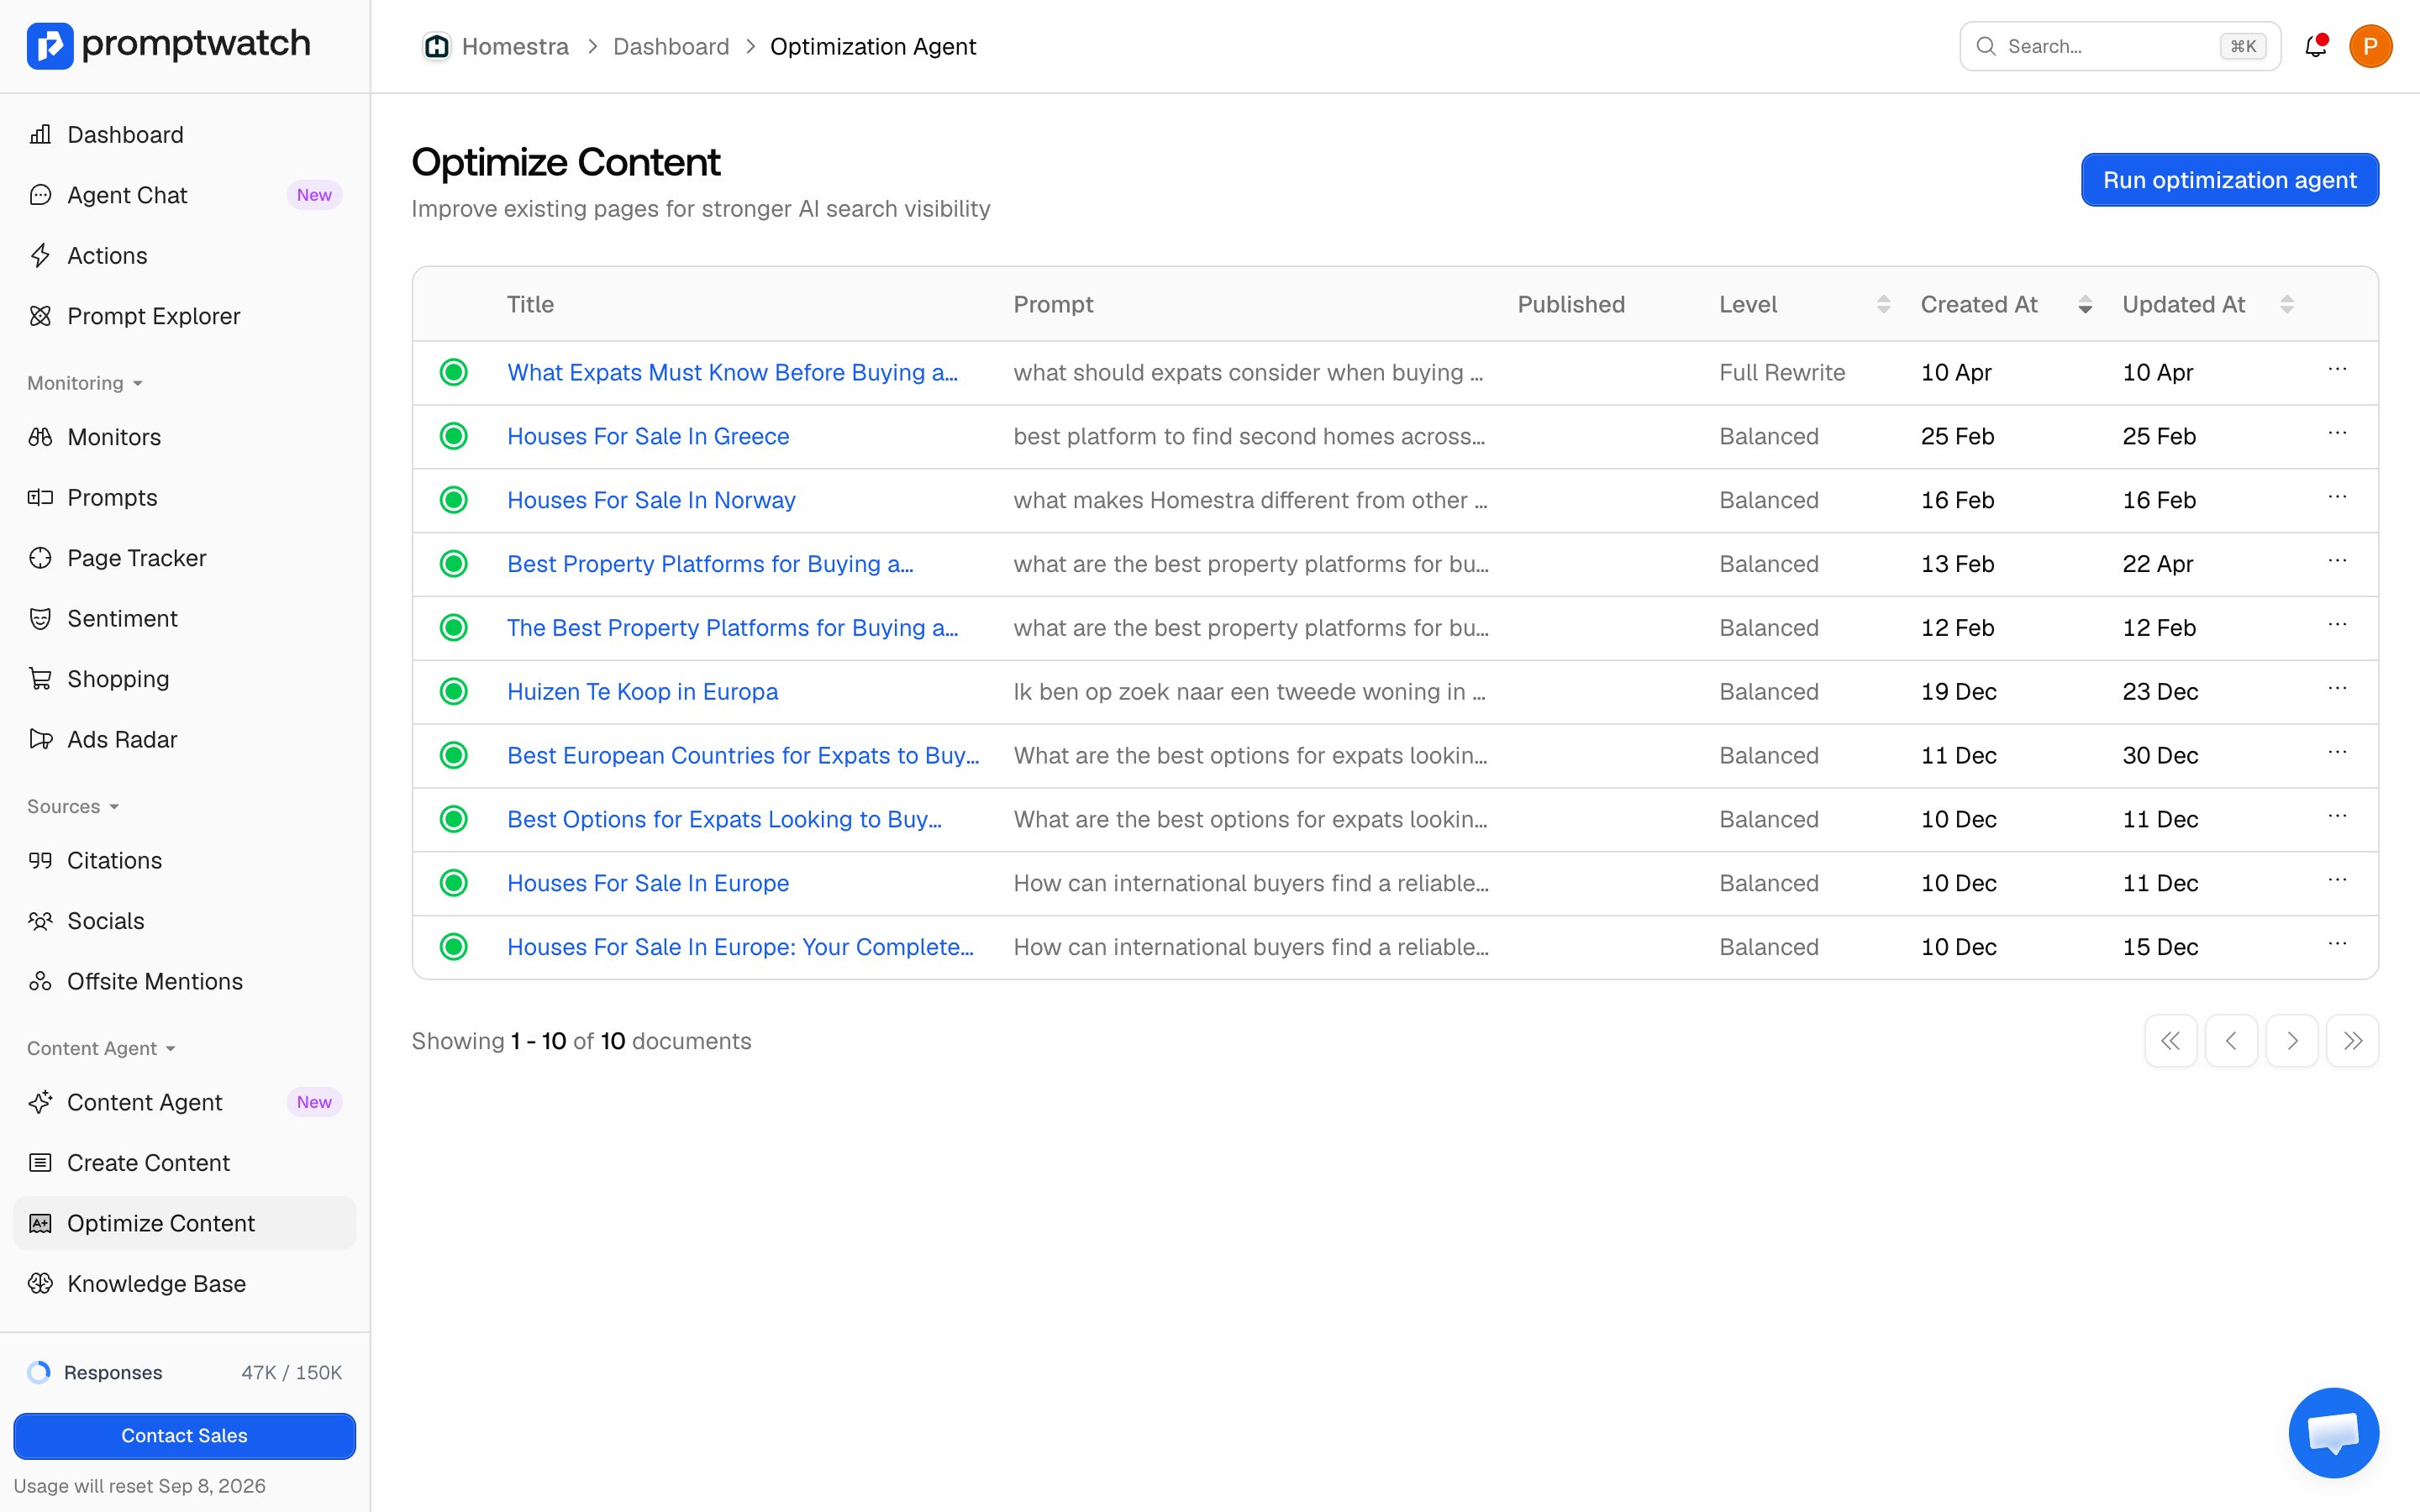Click Dashboard breadcrumb link
The width and height of the screenshot is (2420, 1512).
point(671,46)
